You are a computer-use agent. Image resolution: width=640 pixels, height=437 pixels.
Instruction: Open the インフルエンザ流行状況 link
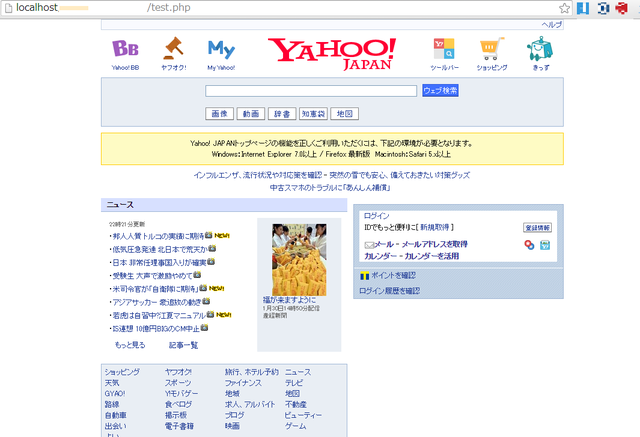(x=258, y=175)
